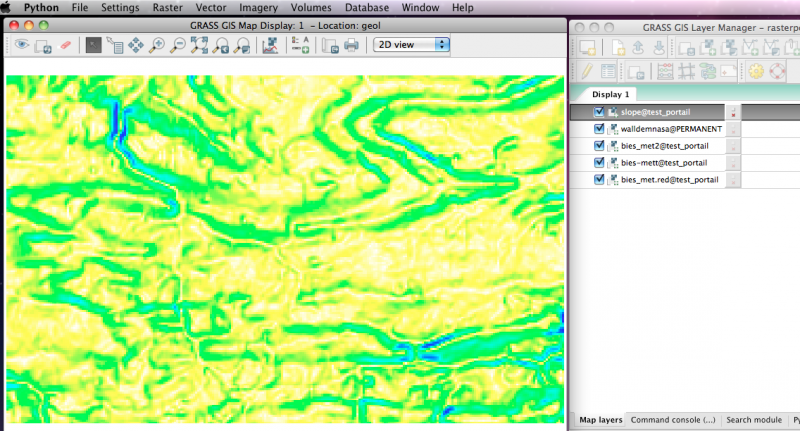
Task: Click the Display map eye icon
Action: tap(21, 45)
